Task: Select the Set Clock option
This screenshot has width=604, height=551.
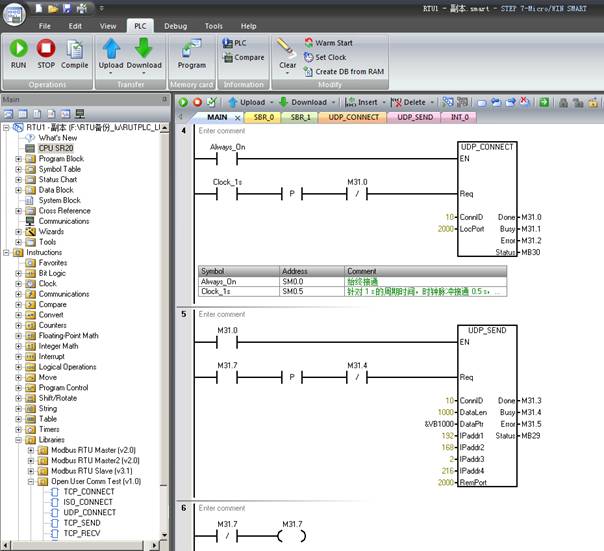Action: [330, 57]
